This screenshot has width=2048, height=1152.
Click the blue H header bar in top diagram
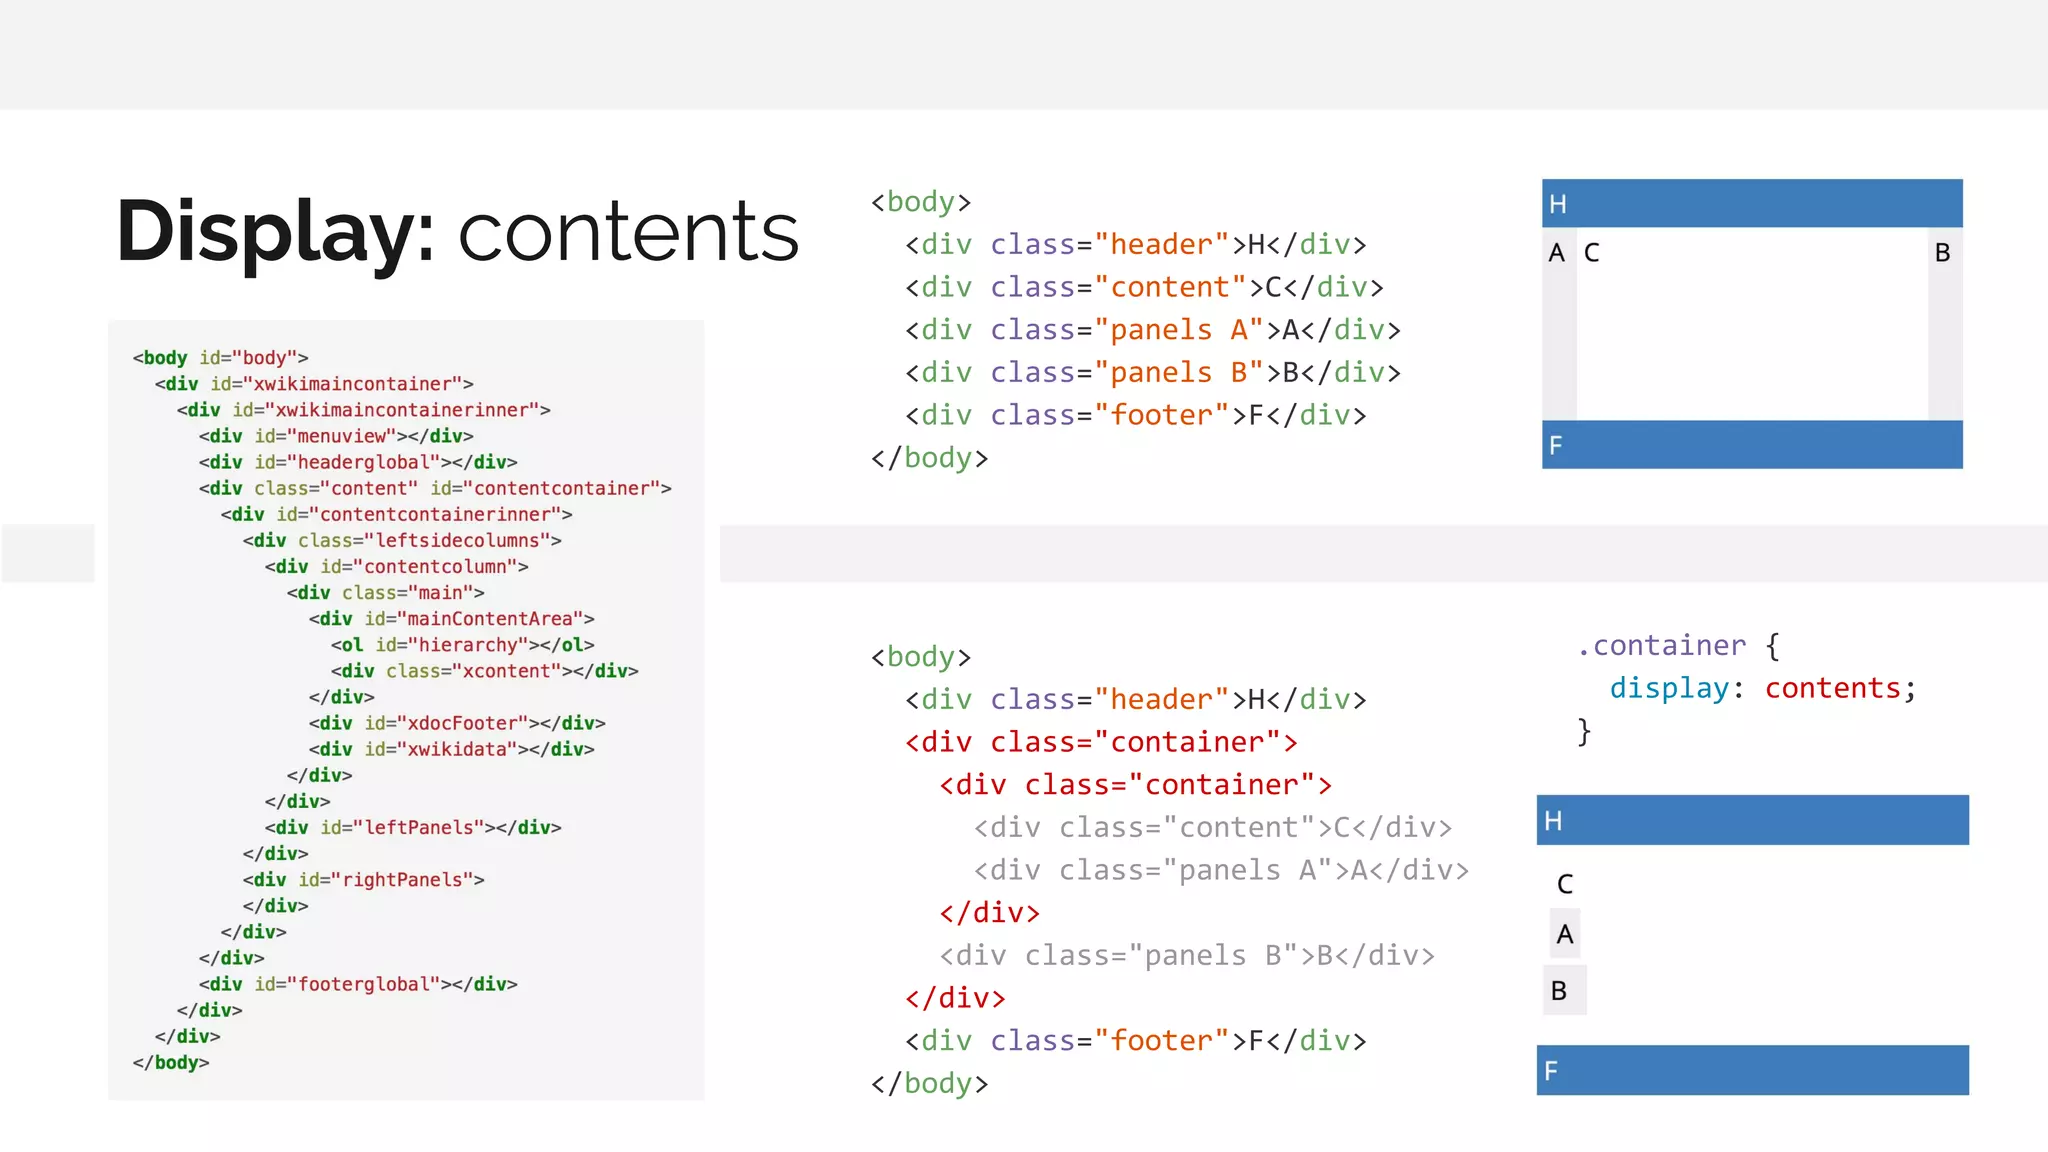click(x=1751, y=204)
